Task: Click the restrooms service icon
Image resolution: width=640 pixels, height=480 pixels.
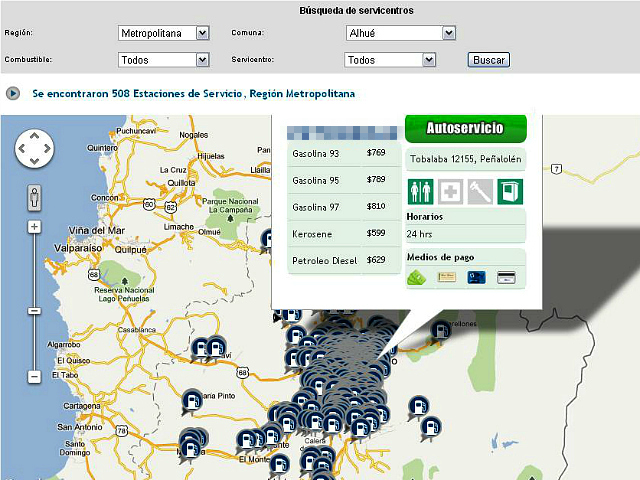Action: coord(420,191)
